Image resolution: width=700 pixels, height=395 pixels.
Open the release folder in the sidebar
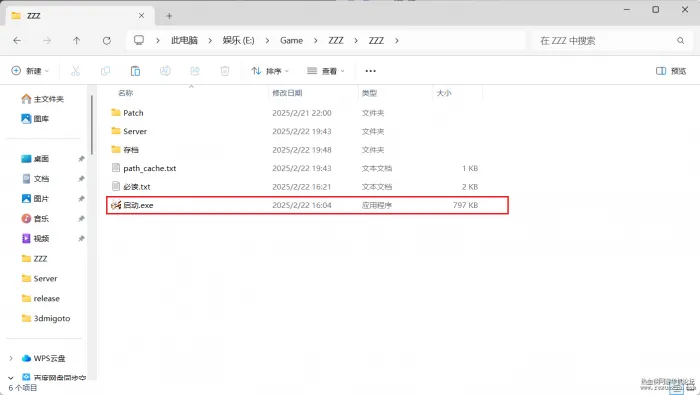tap(41, 299)
